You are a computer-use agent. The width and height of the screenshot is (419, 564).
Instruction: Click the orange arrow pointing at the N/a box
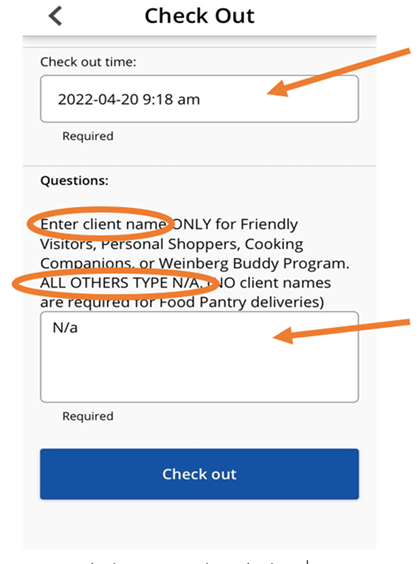[x=341, y=331]
